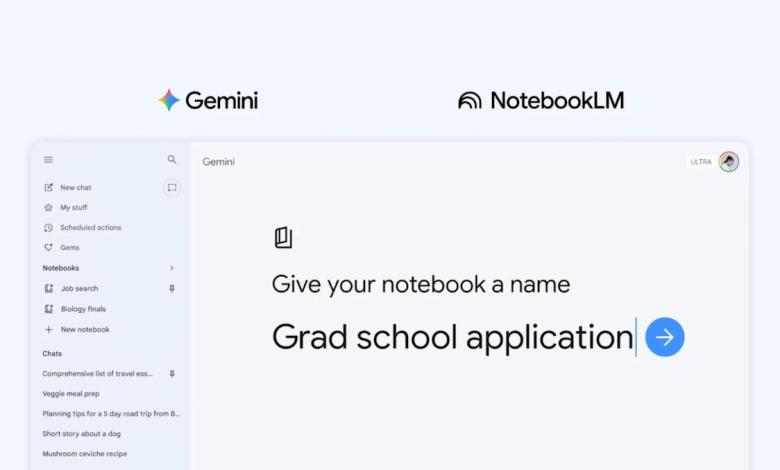
Task: Click the Gemini title in header
Action: coord(218,162)
